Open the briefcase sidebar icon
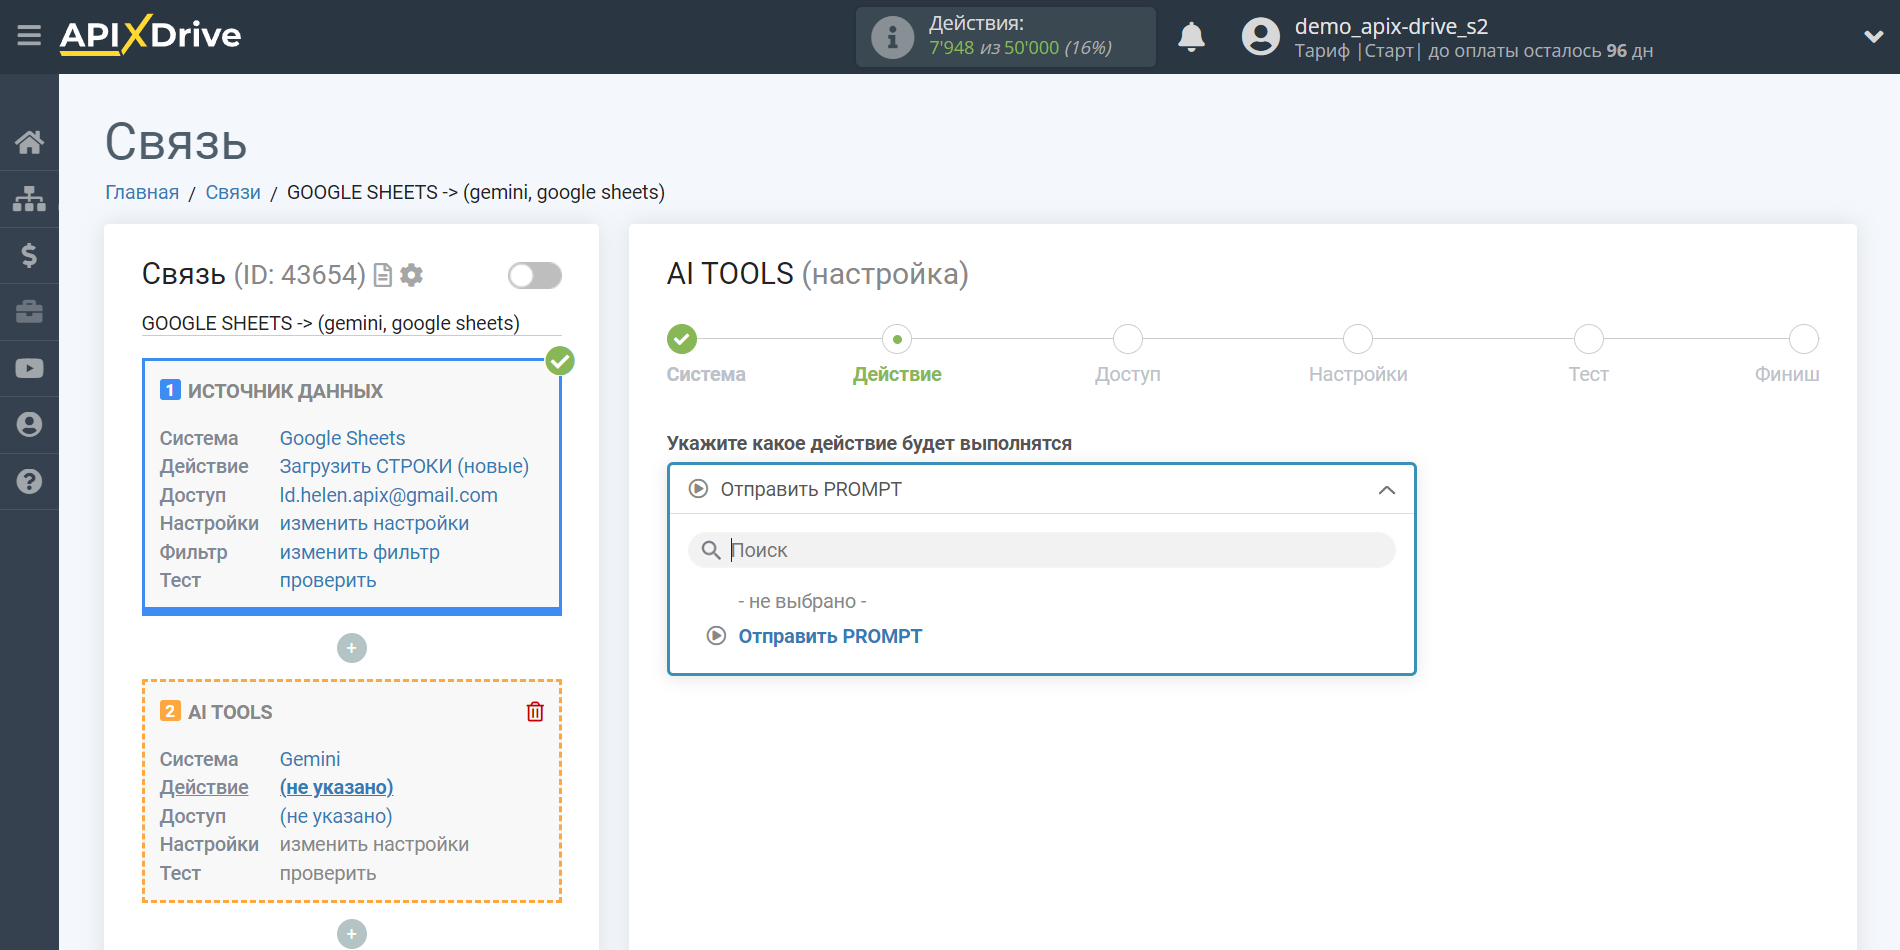 click(x=29, y=312)
